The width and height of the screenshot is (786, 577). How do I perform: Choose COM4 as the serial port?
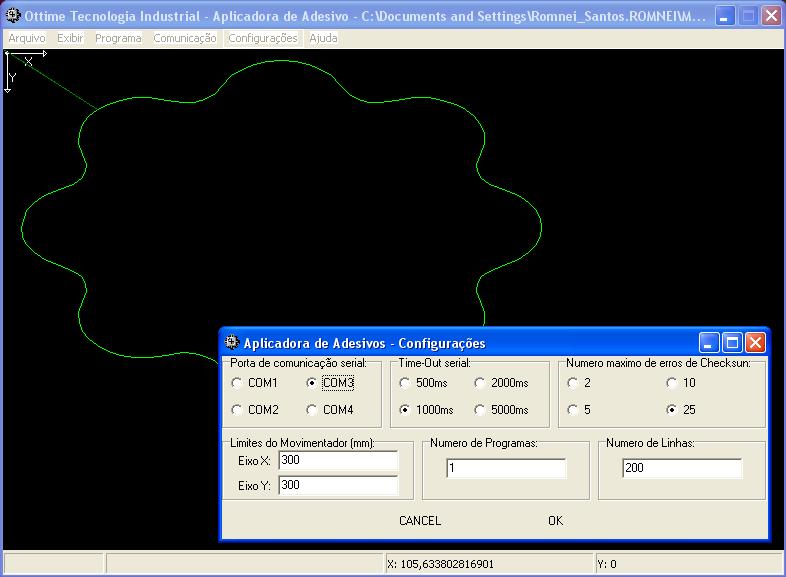tap(312, 410)
